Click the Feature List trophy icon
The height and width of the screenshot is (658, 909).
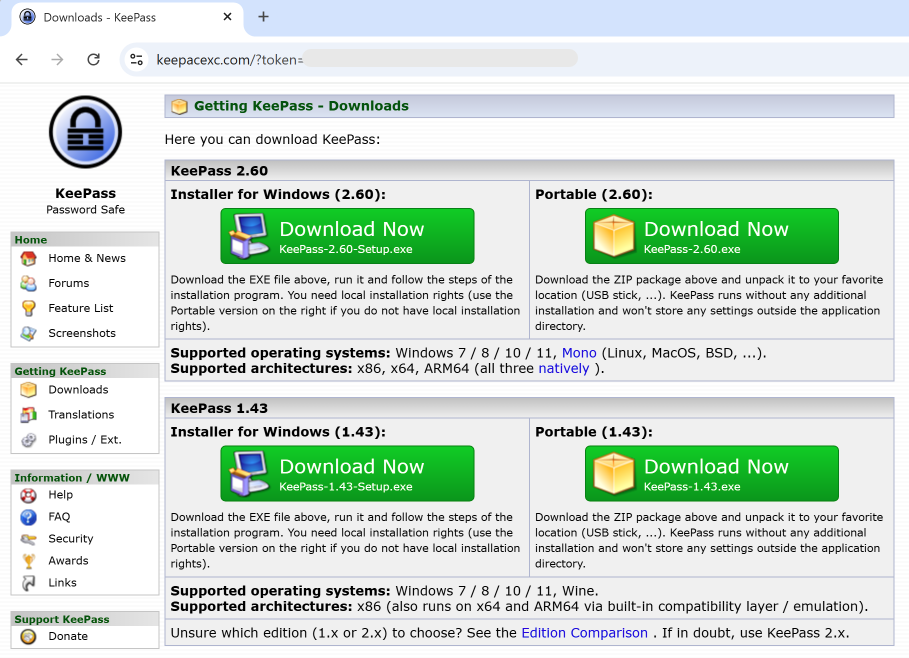click(29, 308)
